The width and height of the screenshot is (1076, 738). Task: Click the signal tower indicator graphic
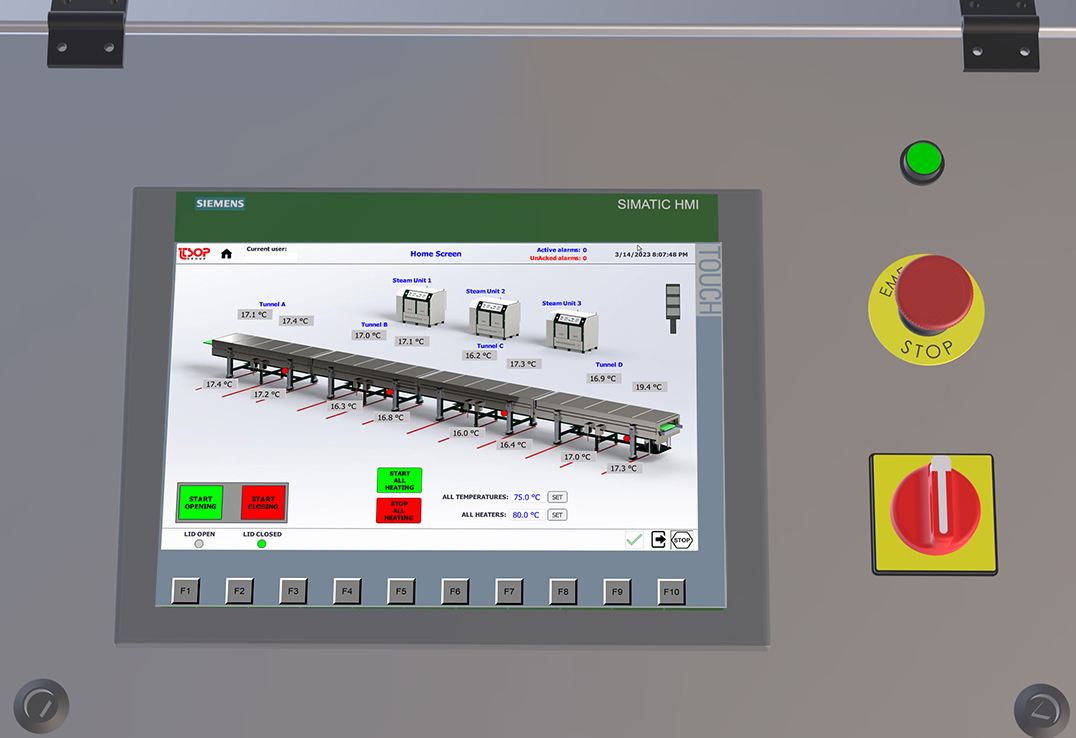tap(671, 299)
